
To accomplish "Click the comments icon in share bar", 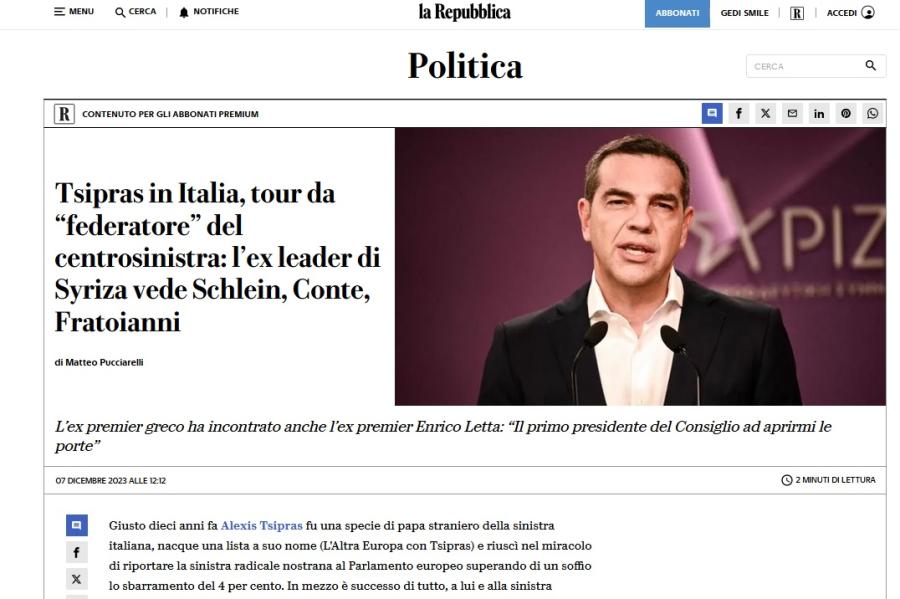I will tap(712, 113).
